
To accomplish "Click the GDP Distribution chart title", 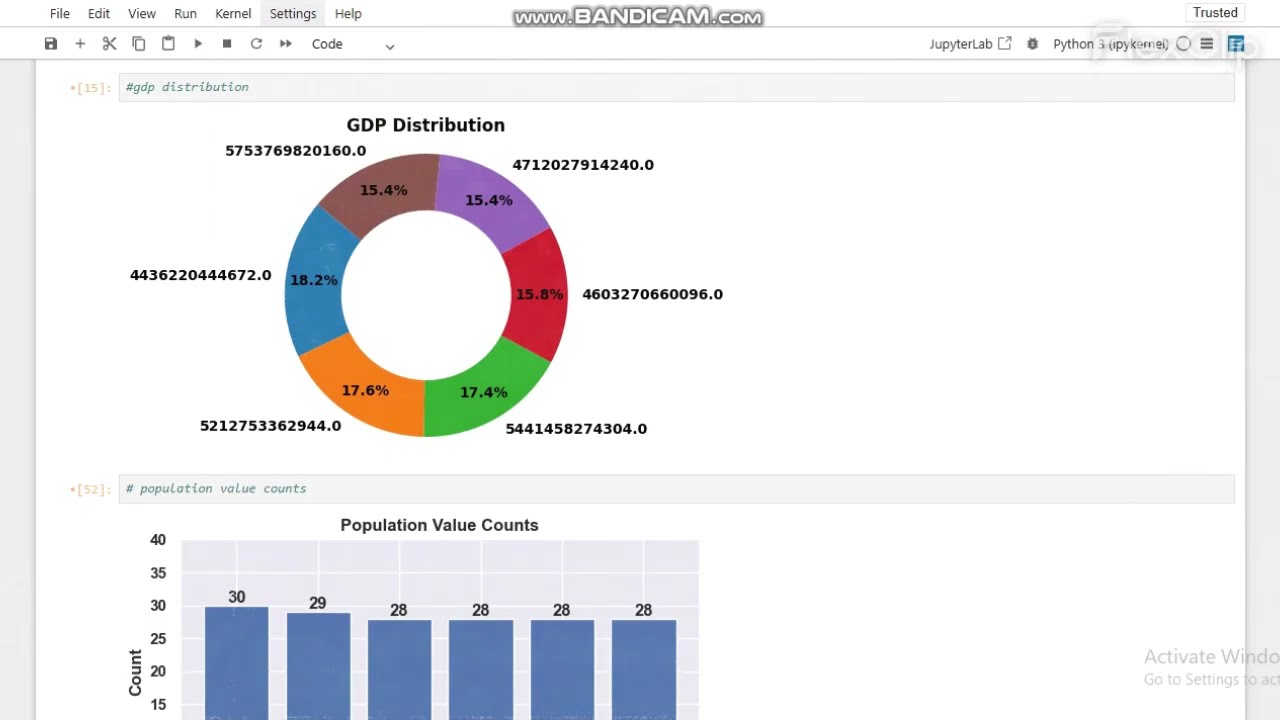I will (x=426, y=125).
